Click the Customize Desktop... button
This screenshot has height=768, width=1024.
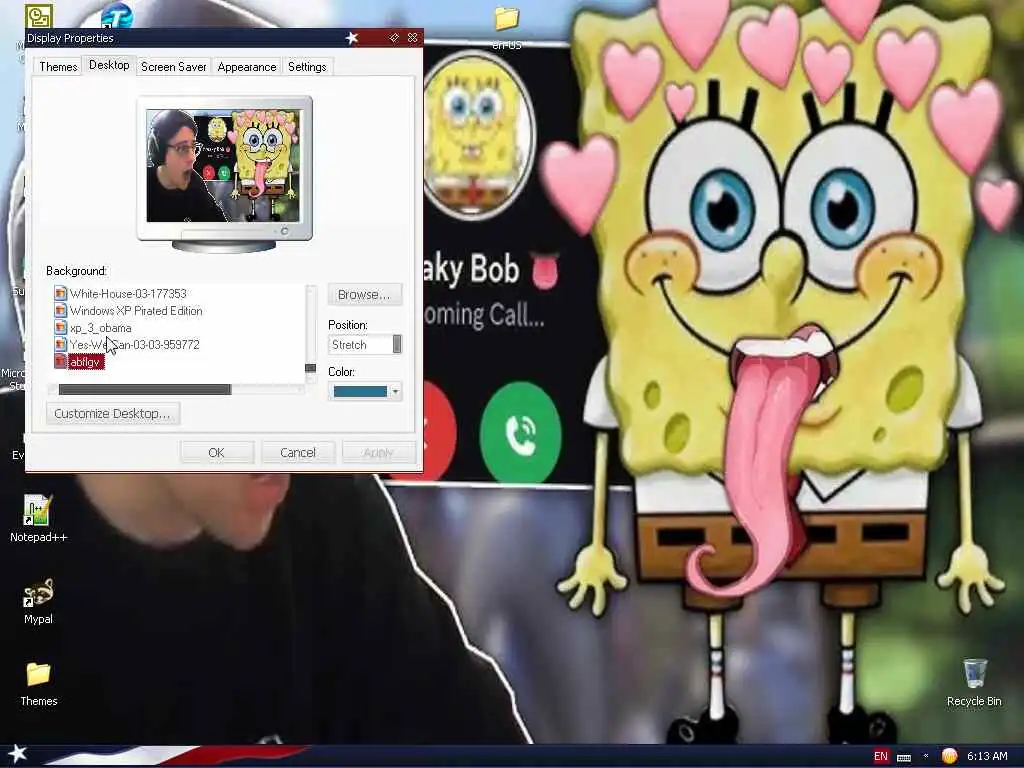click(x=112, y=413)
